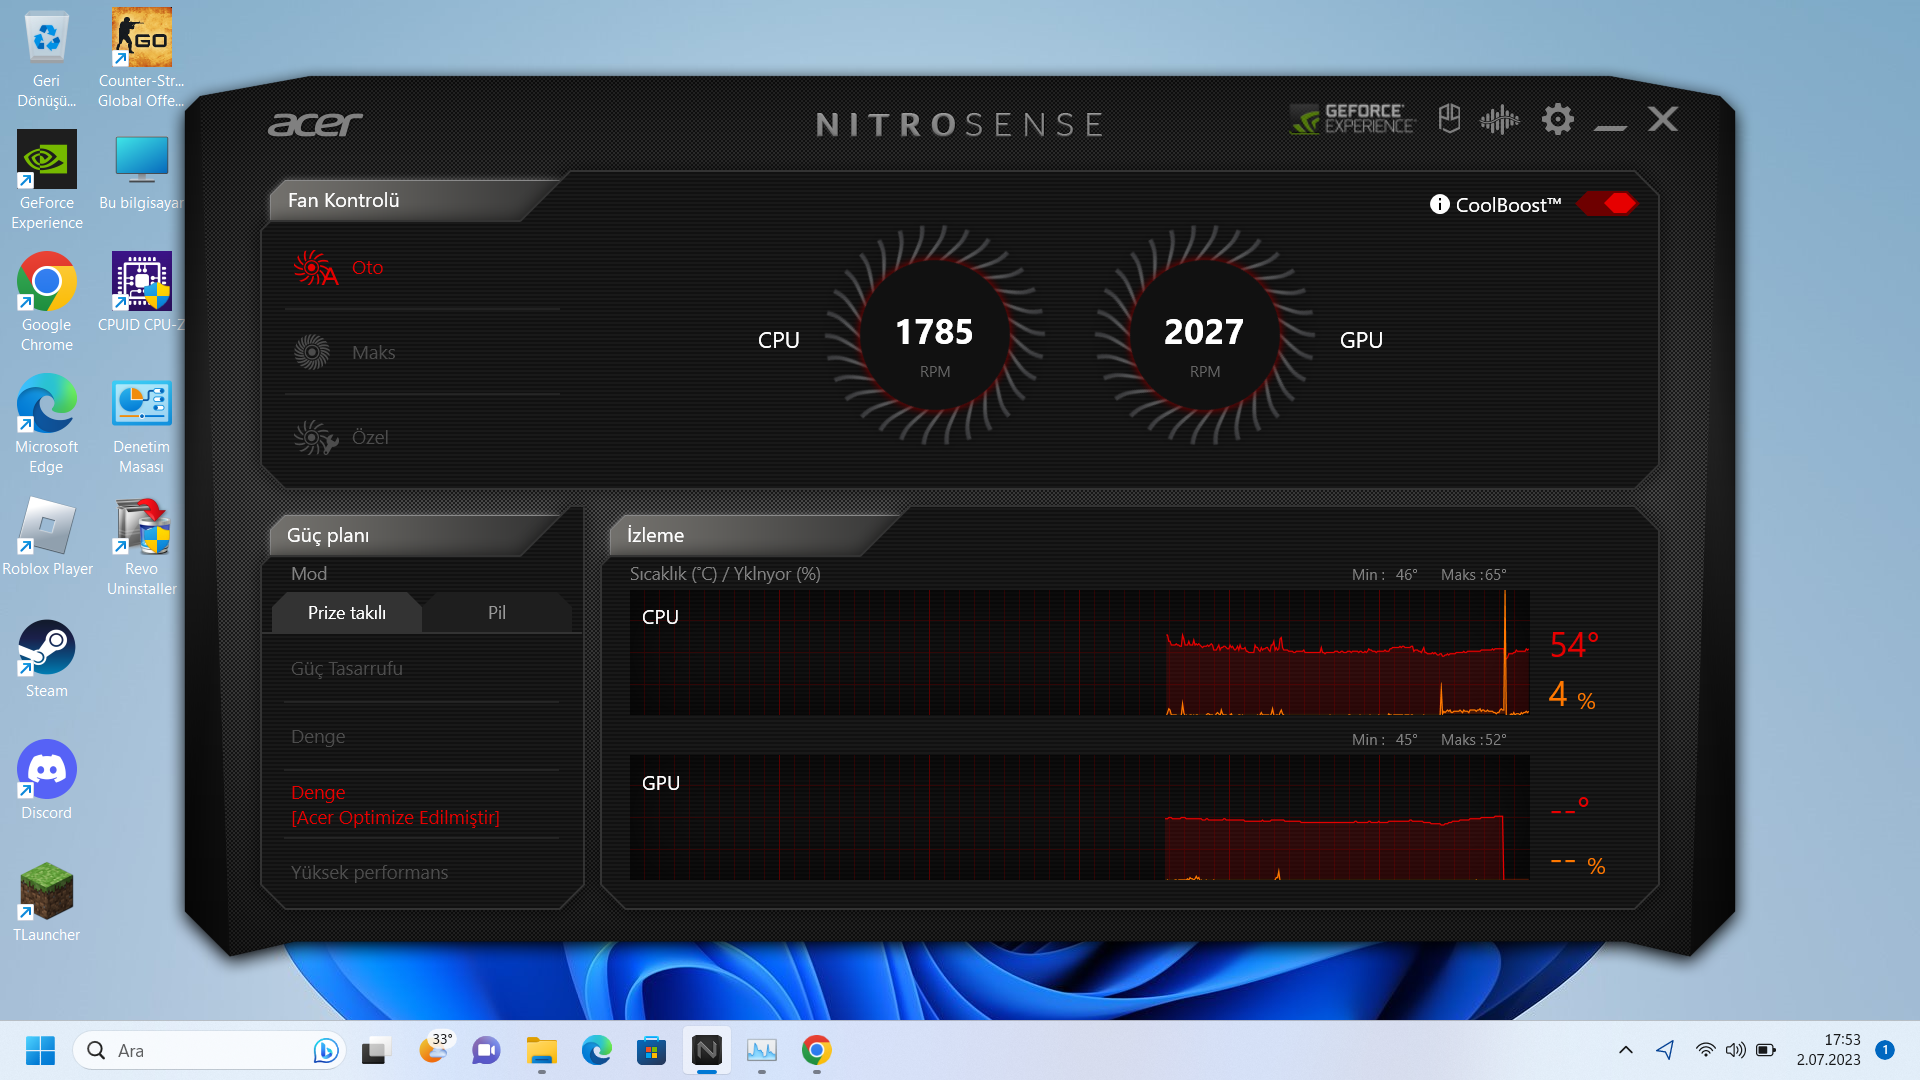
Task: Open the notification badge
Action: click(x=1885, y=1050)
